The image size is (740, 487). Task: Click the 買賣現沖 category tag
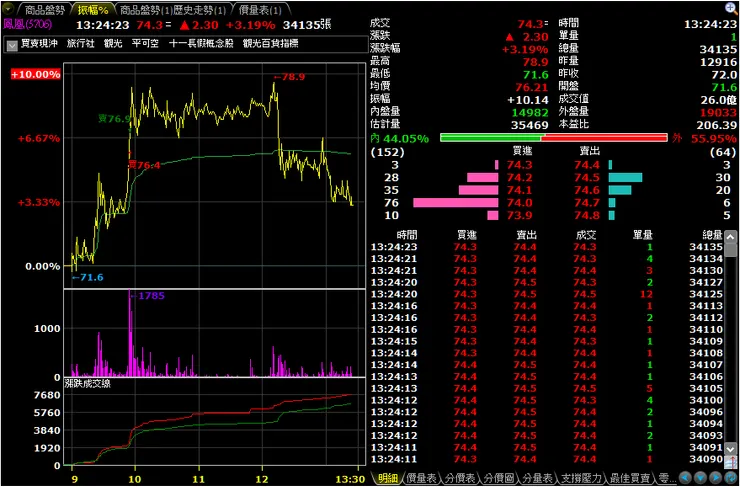pos(39,43)
